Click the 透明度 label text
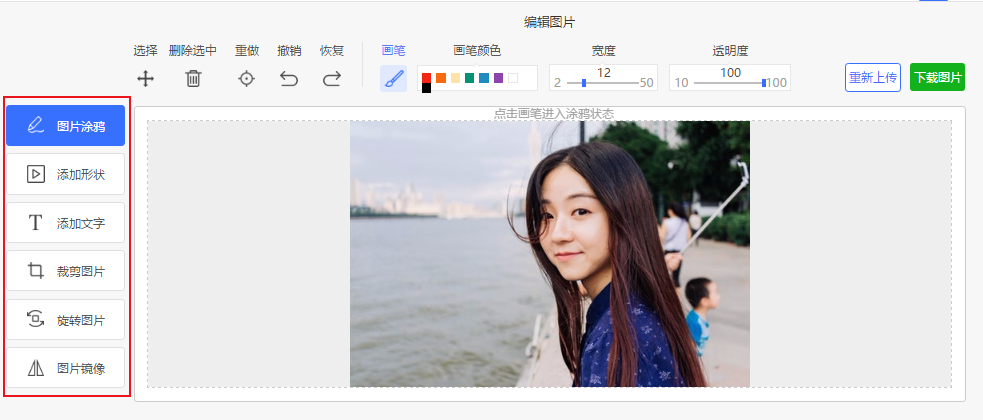The width and height of the screenshot is (983, 420). coord(730,51)
